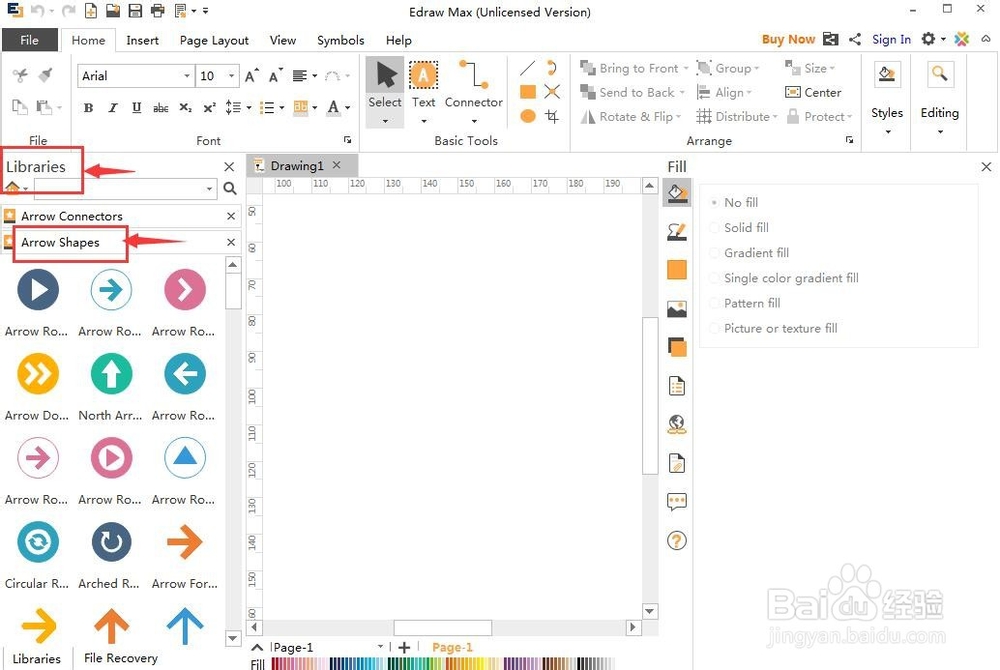Select the No fill option
Viewport: 1000px width, 670px height.
coord(734,203)
